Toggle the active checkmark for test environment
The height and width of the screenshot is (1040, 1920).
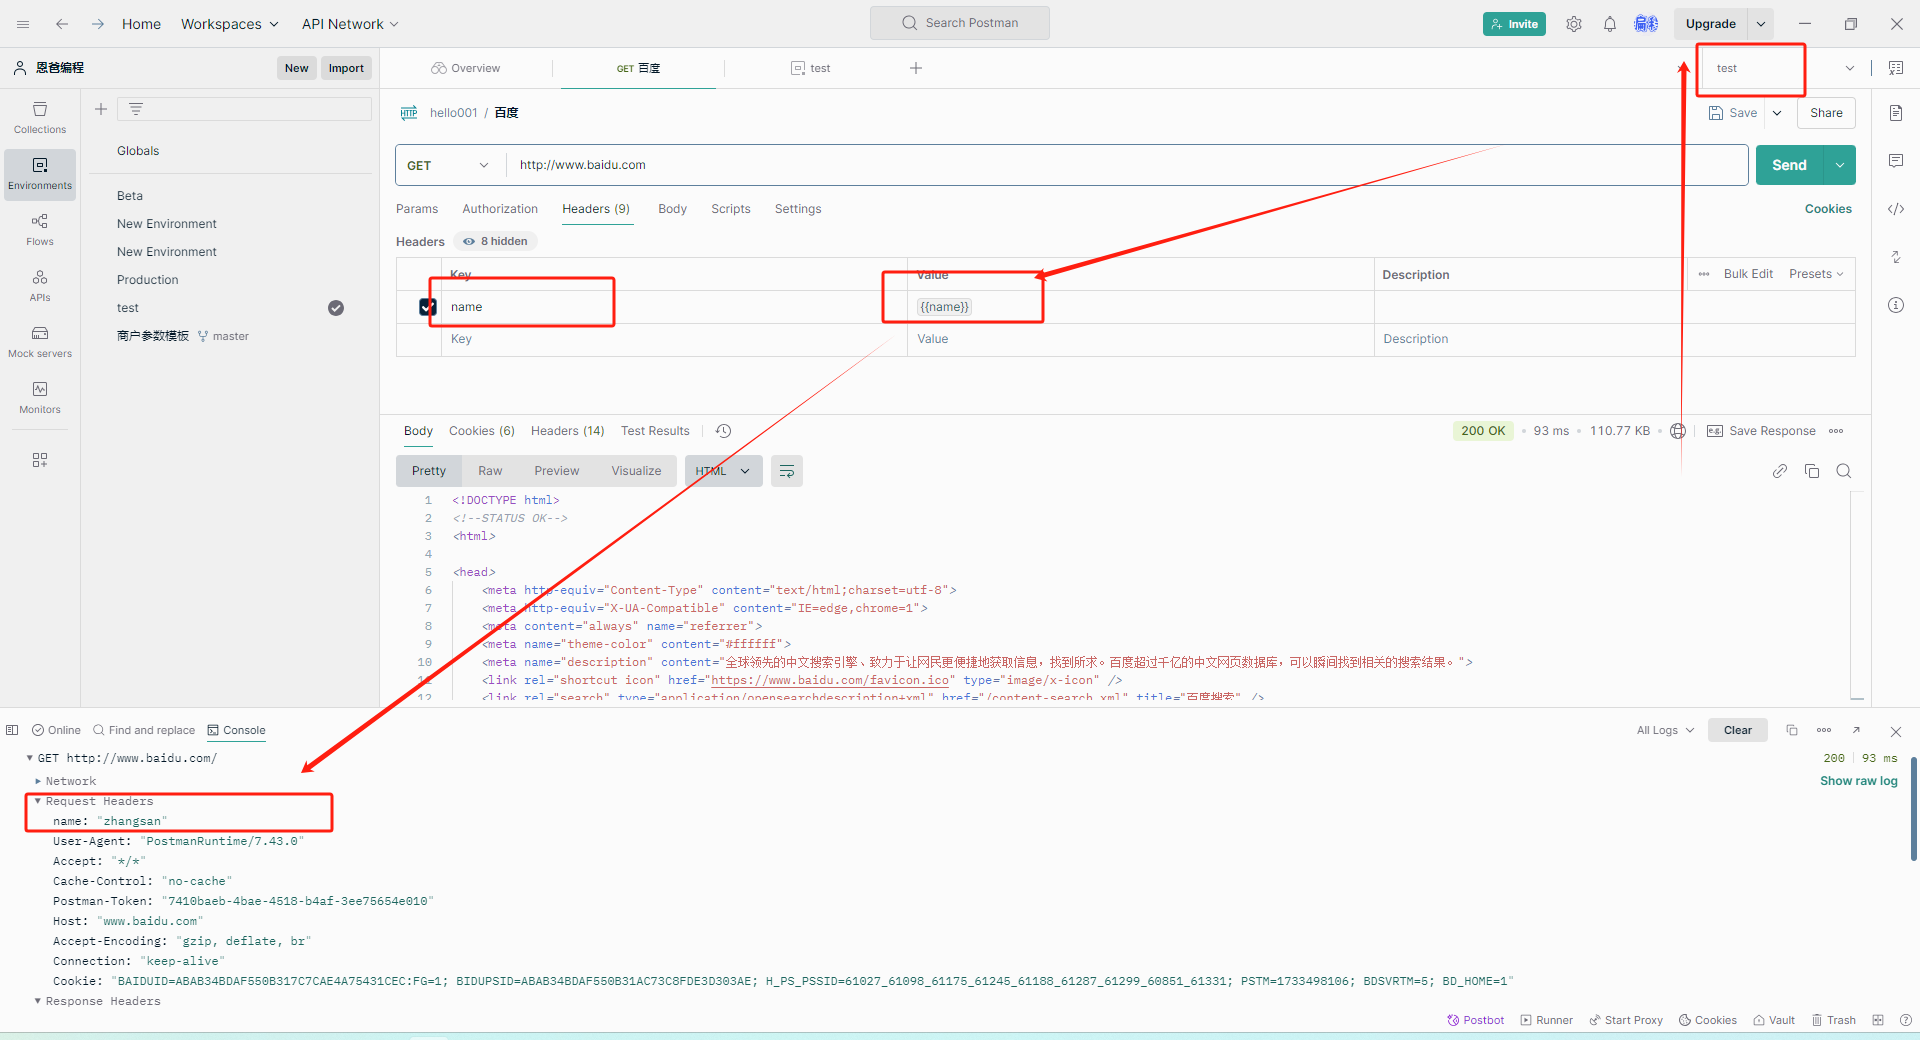[x=336, y=308]
